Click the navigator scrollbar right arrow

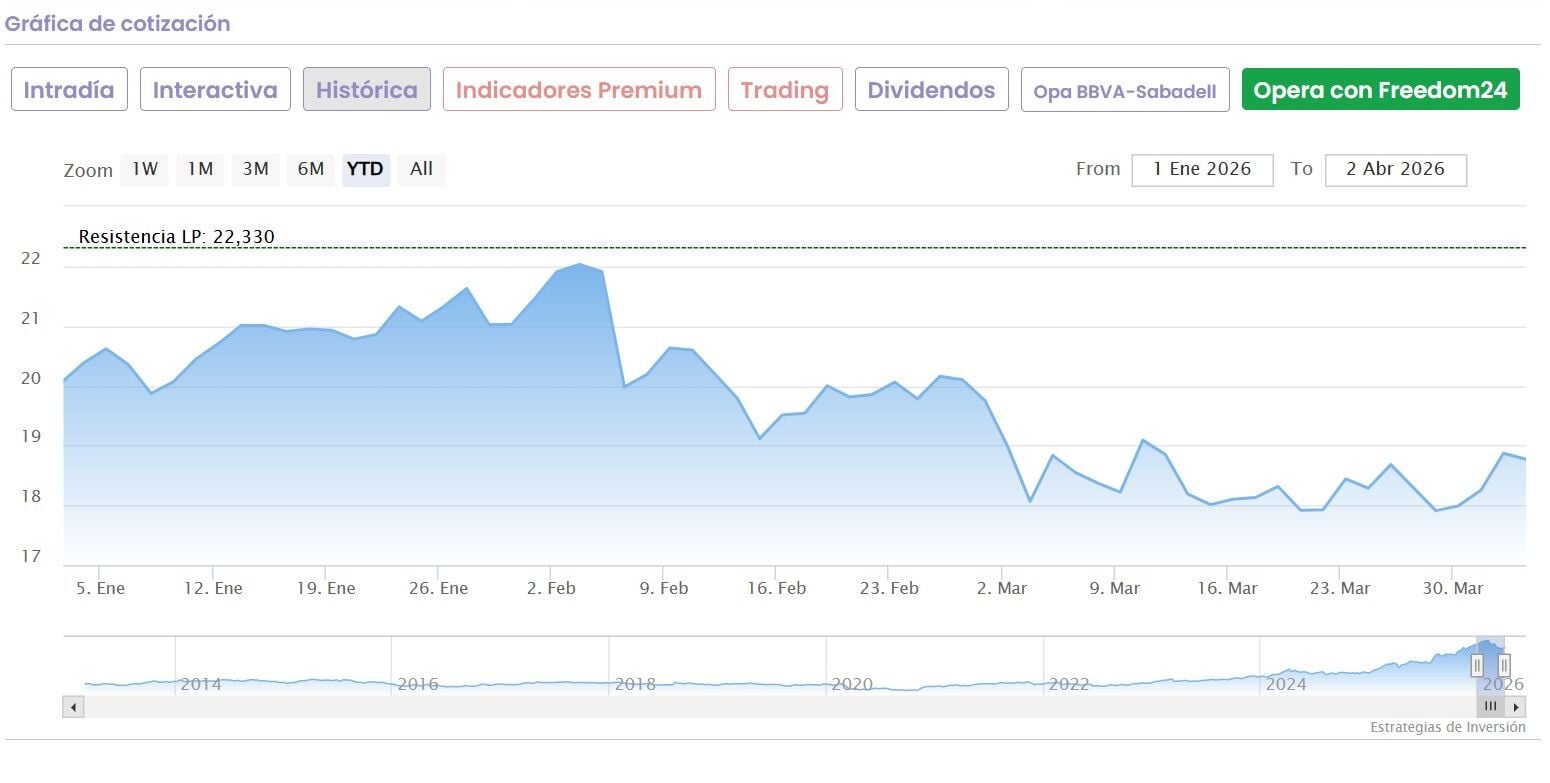(1516, 707)
